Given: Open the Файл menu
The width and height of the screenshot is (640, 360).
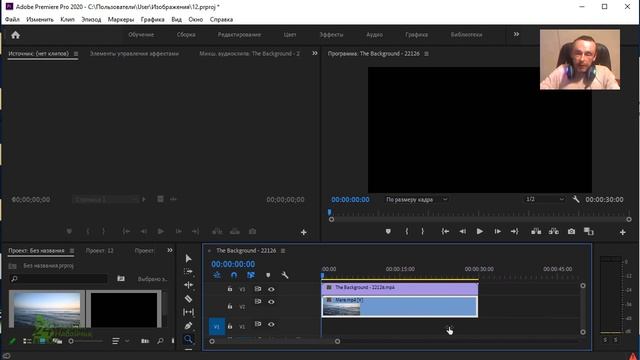Looking at the screenshot, I should click(12, 19).
